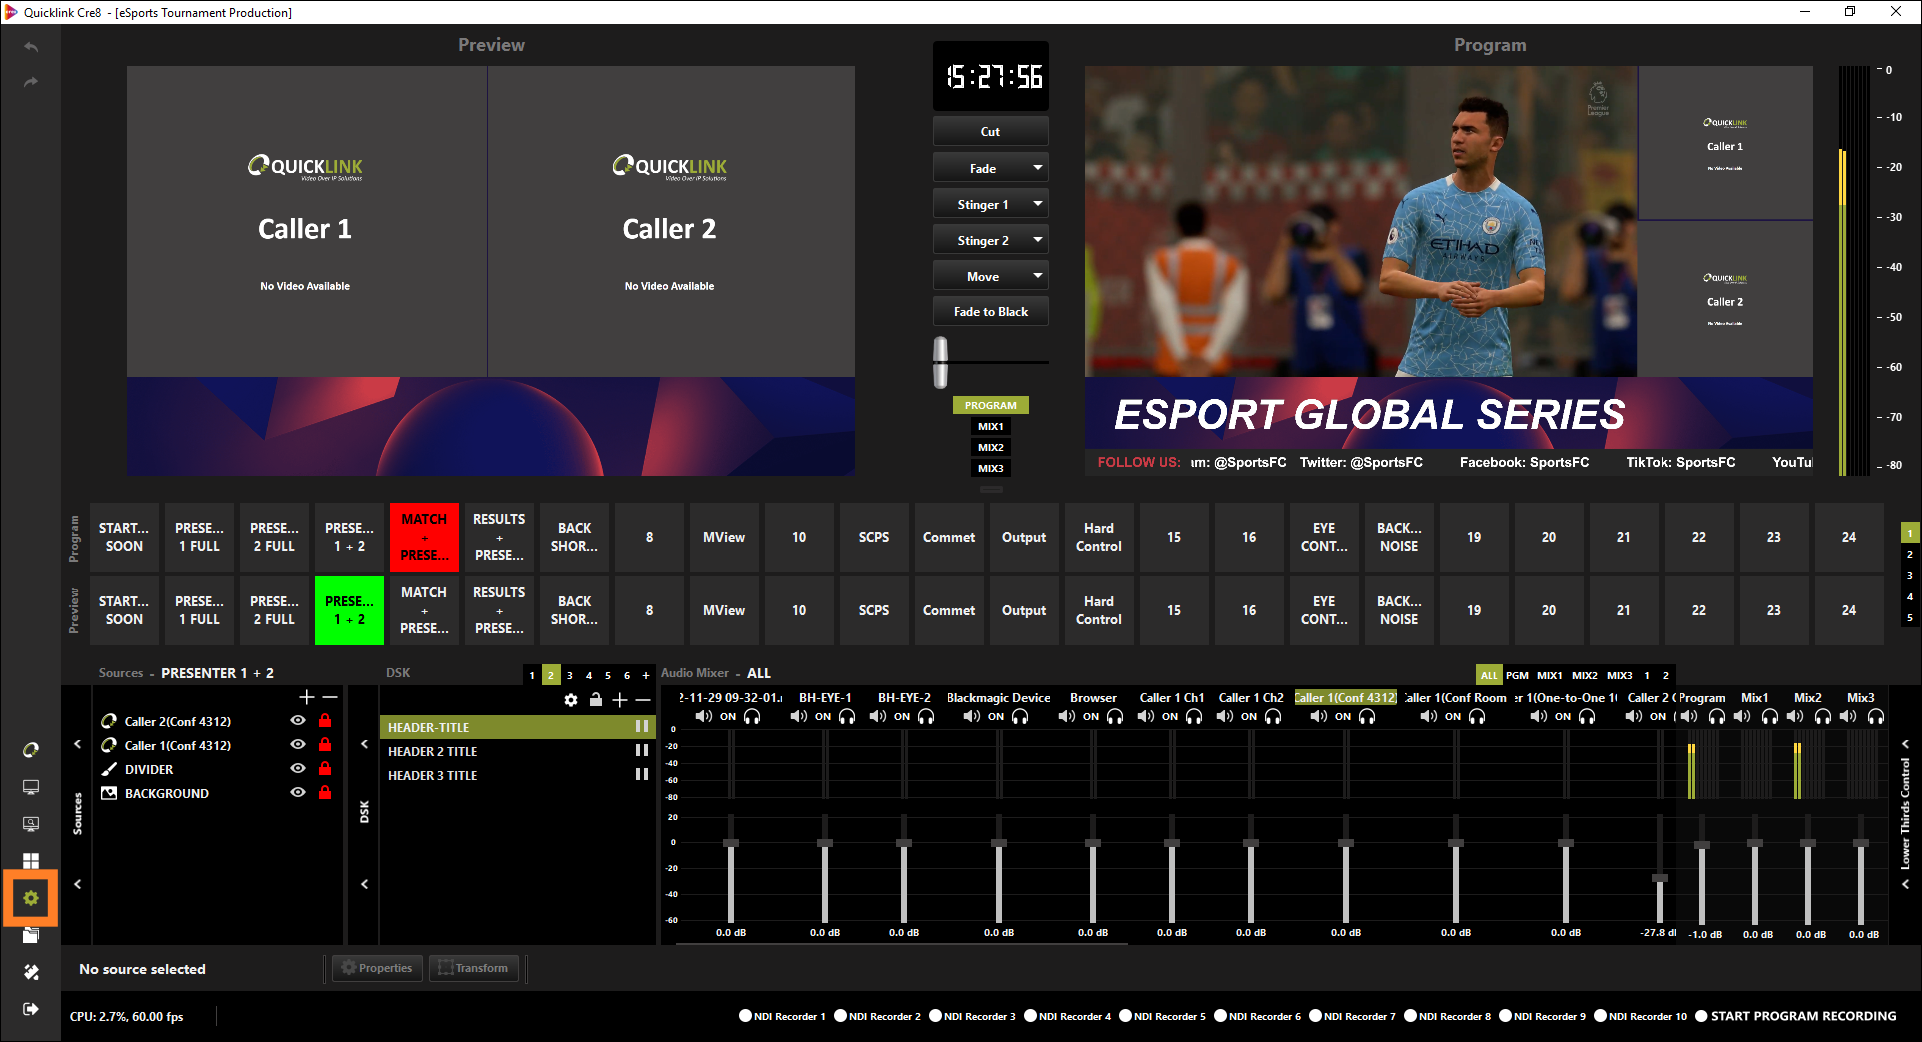Screen dimensions: 1922x1042
Task: Adjust the Program audio fader
Action: coord(1701,846)
